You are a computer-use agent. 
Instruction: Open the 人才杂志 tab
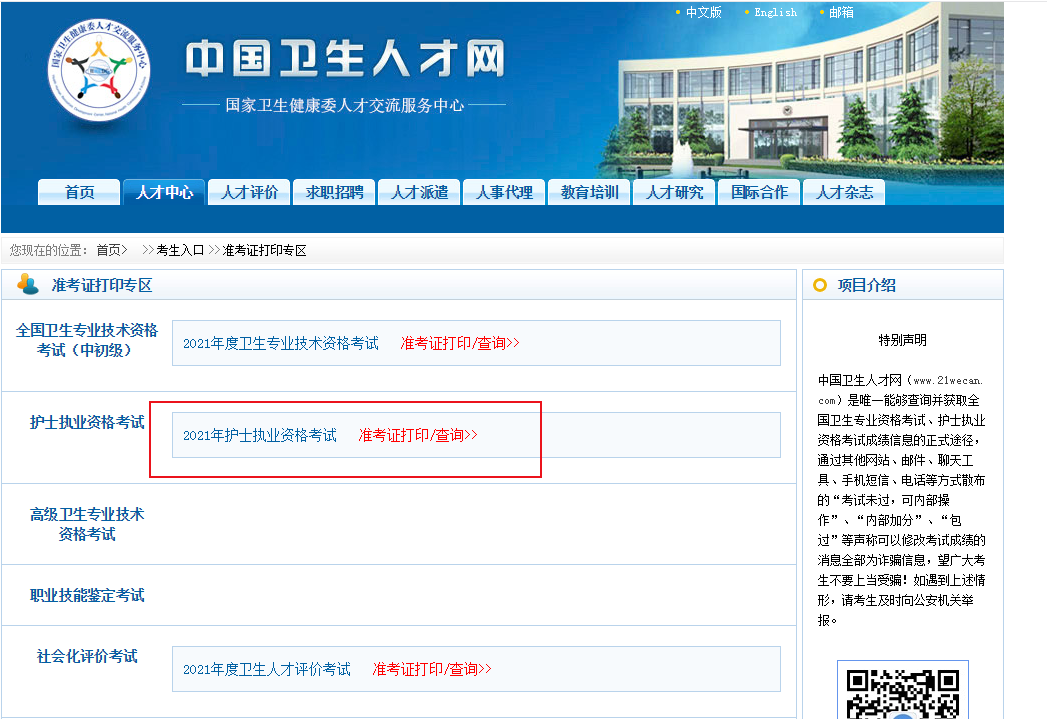844,192
